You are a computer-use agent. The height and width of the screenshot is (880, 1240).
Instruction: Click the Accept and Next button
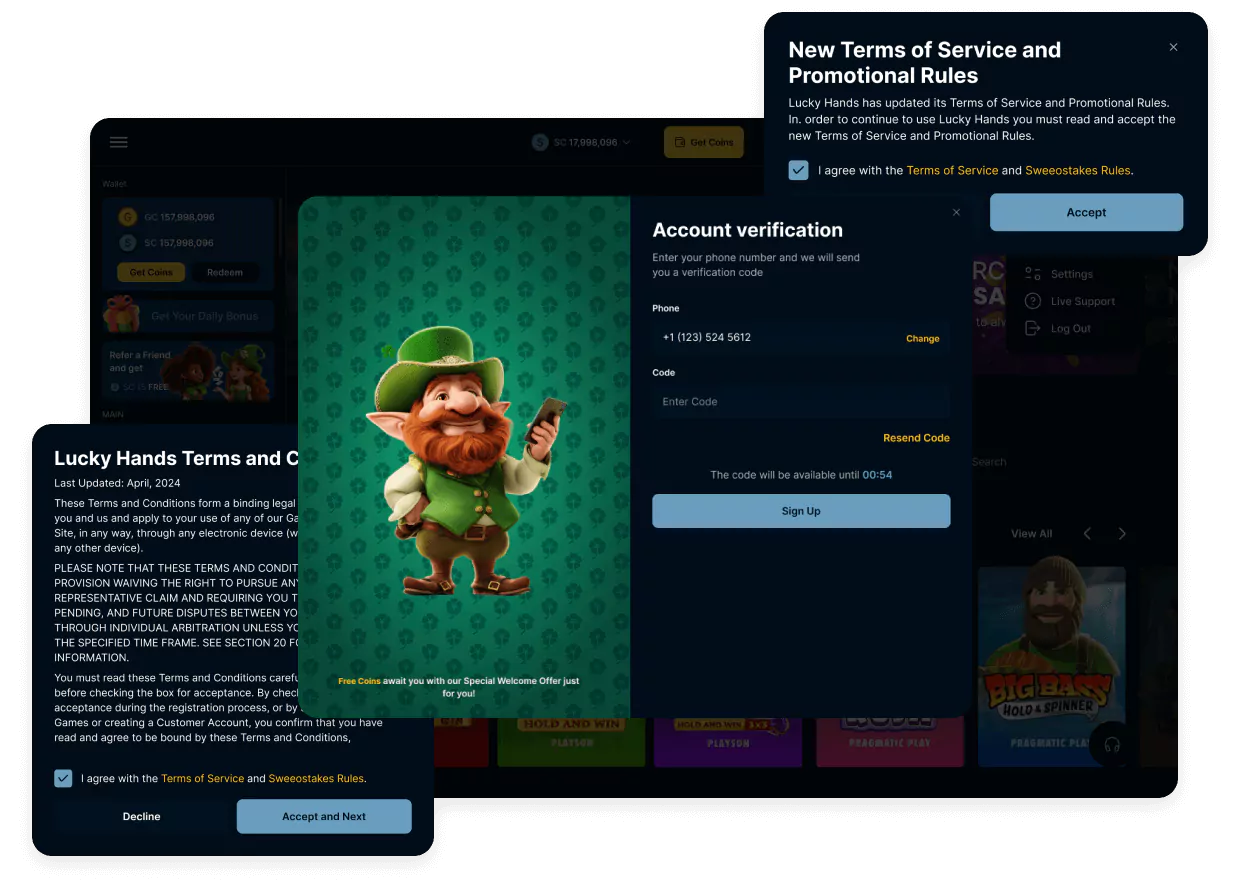(324, 817)
